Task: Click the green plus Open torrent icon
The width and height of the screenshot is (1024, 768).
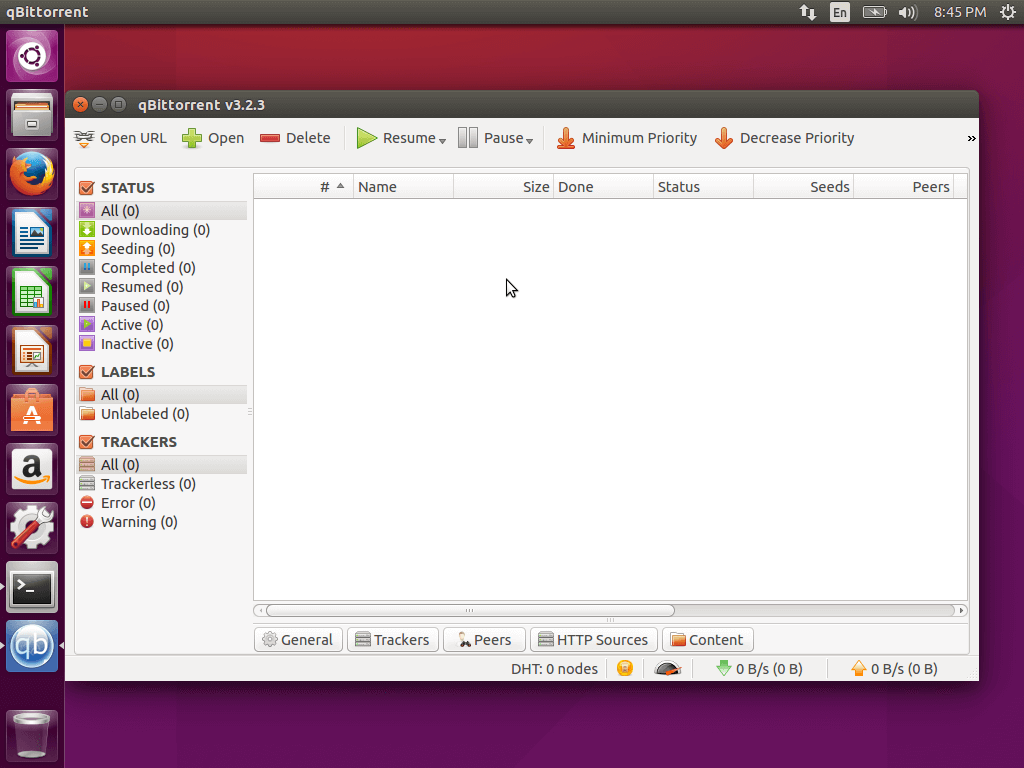Action: coord(192,138)
